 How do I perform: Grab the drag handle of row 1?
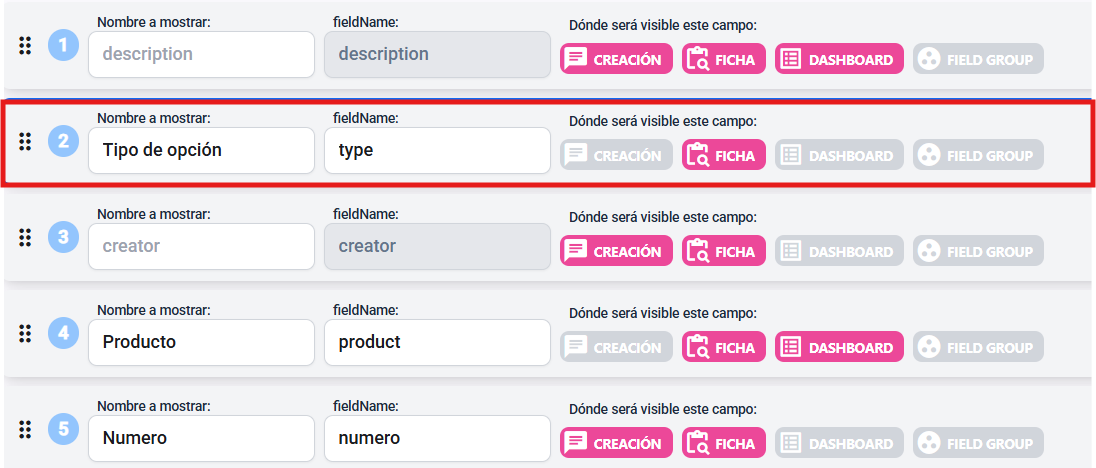point(26,45)
